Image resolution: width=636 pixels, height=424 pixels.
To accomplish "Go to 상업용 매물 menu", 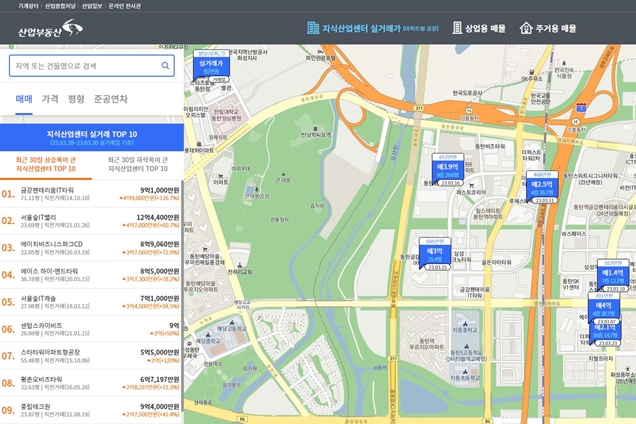I will coord(479,28).
